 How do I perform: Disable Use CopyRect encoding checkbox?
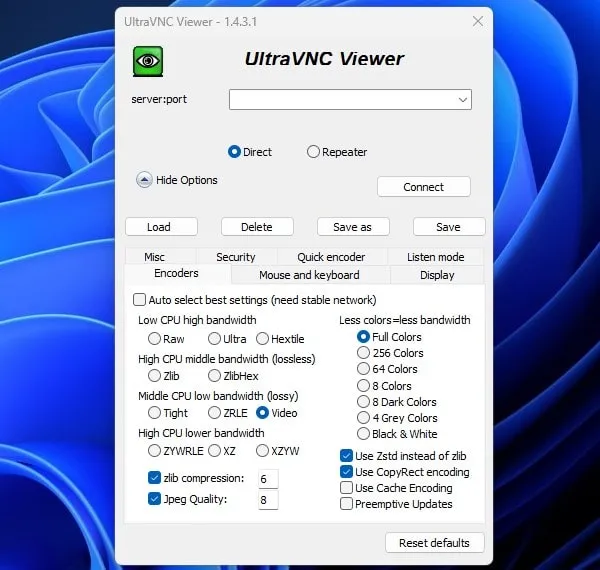click(346, 472)
